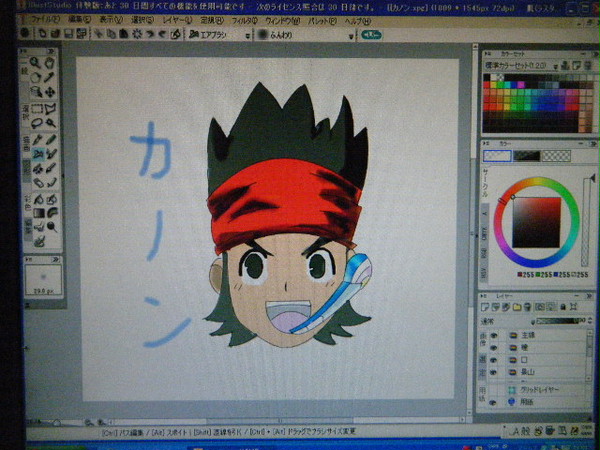Hide the 髪山 layer
Screen dimensions: 600x450
tap(494, 372)
